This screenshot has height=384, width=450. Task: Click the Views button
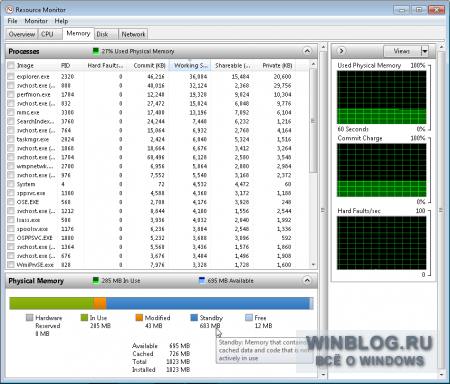tap(402, 51)
